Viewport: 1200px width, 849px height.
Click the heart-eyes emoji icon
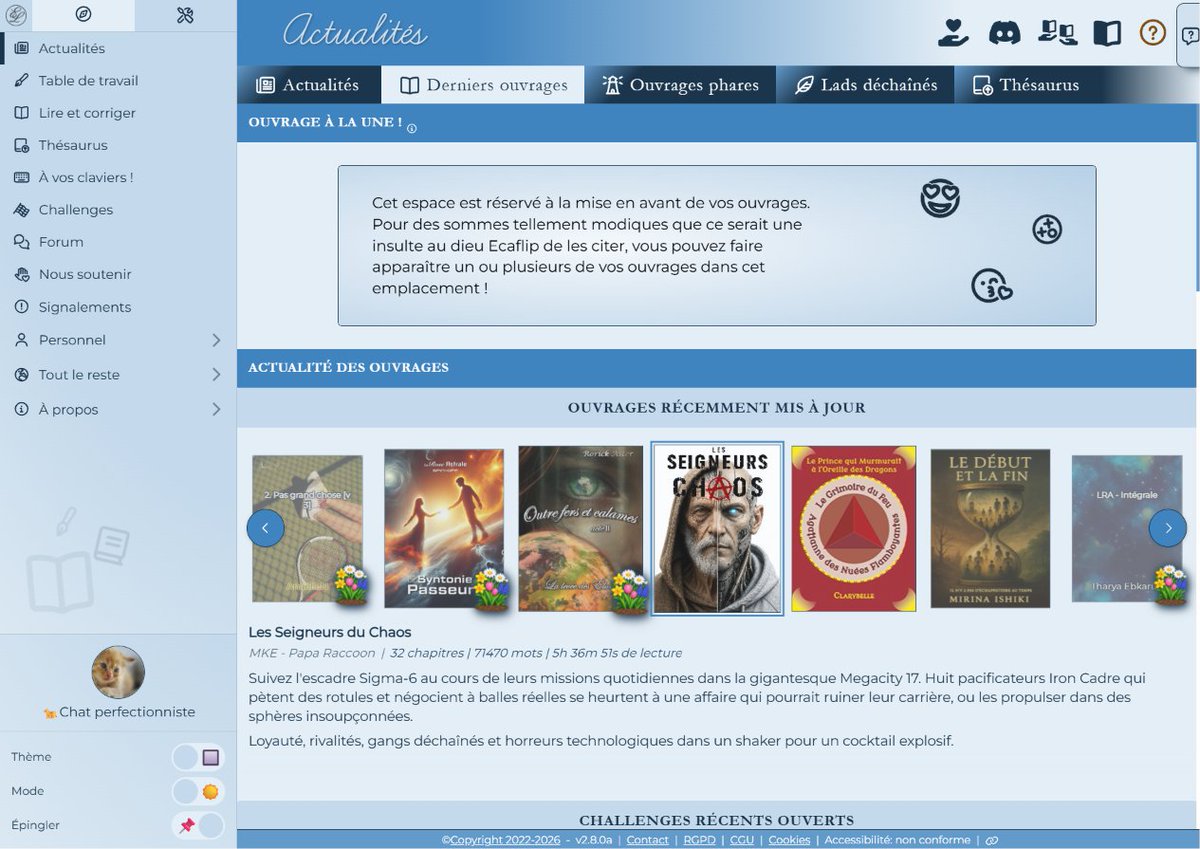coord(940,198)
